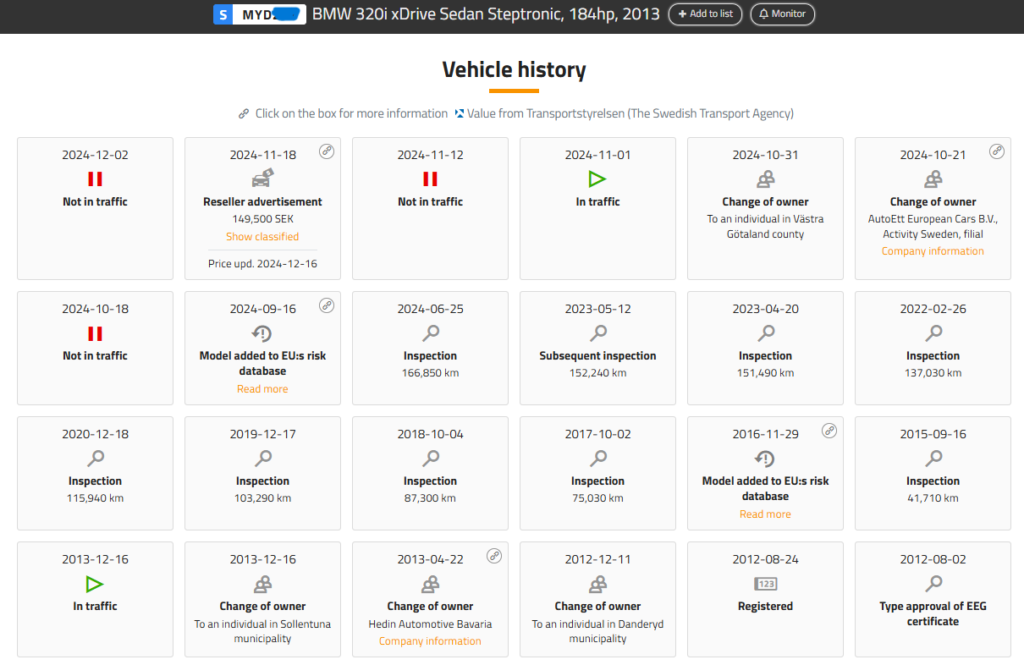Screen dimensions: 1024x665
Task: Click the green In traffic icon dated 2013-12-16
Action: click(x=95, y=584)
